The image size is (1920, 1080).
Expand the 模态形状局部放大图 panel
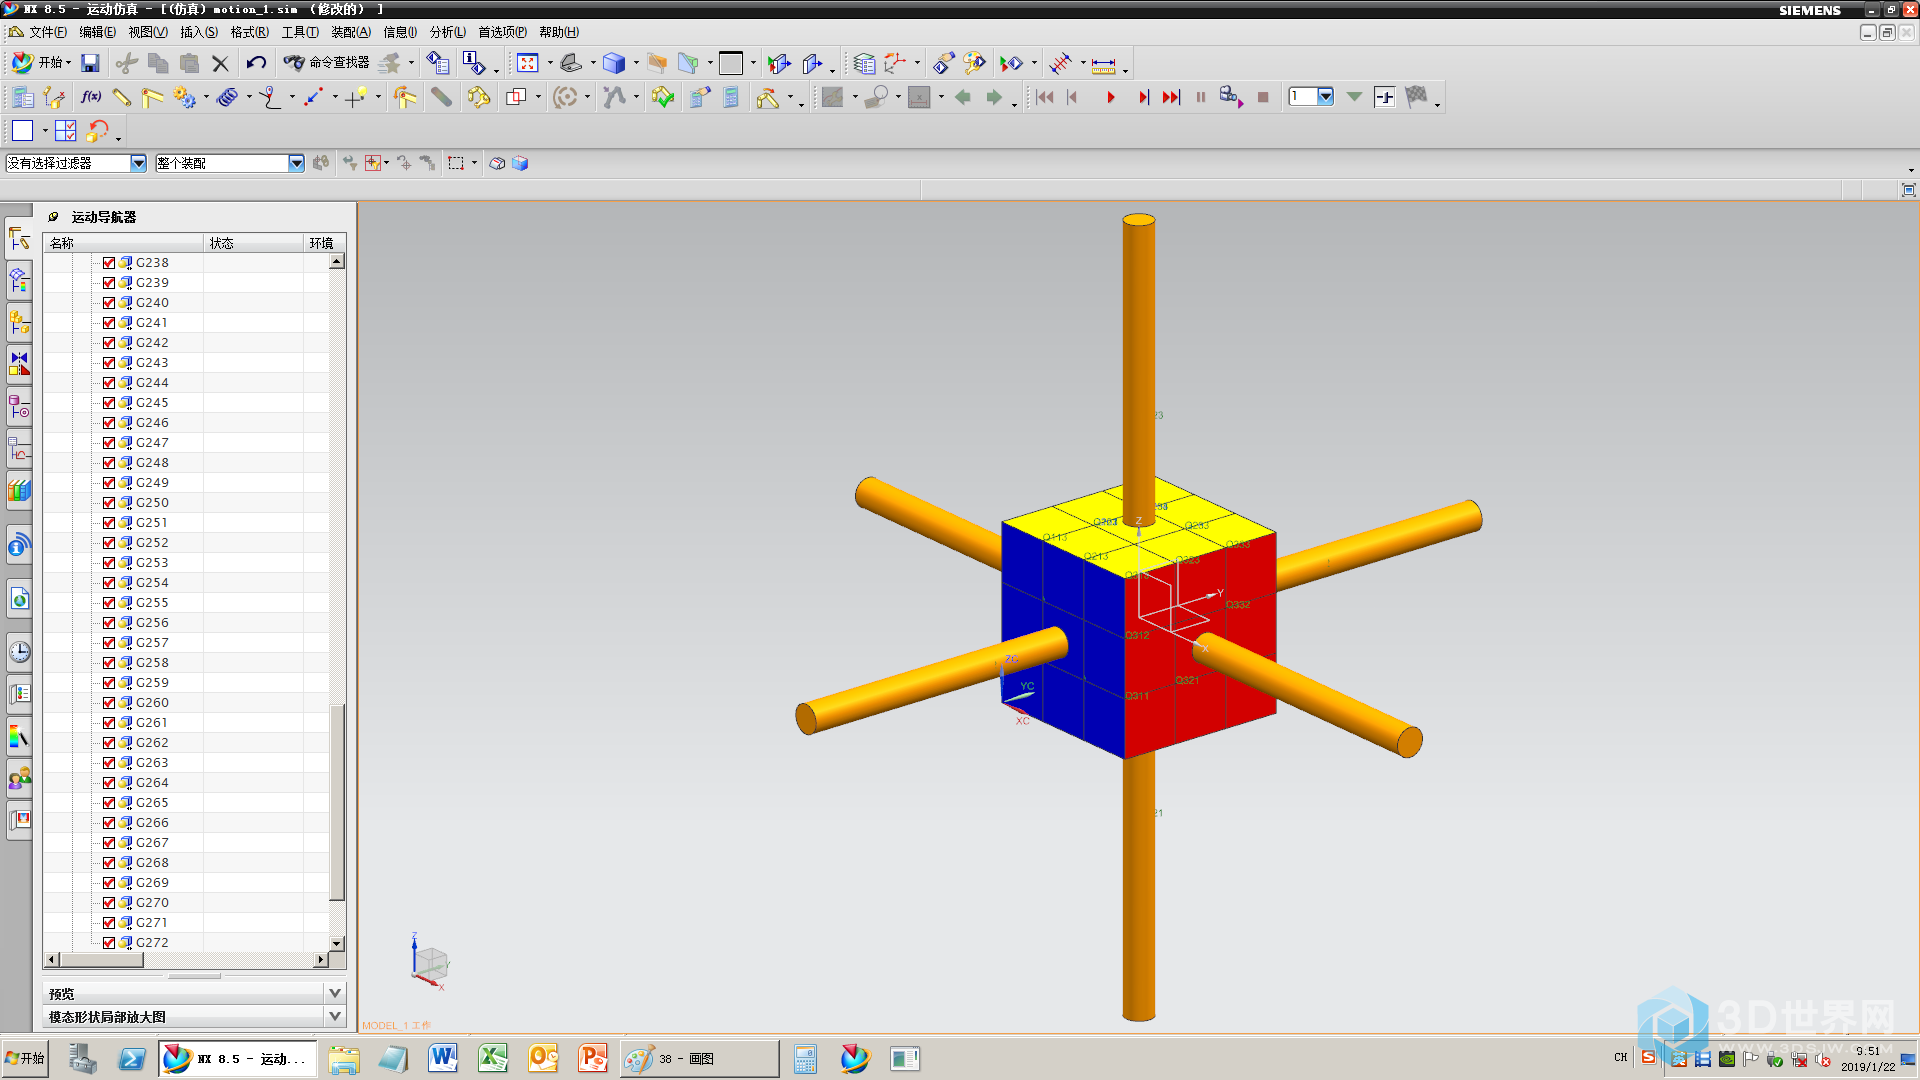pyautogui.click(x=335, y=1016)
